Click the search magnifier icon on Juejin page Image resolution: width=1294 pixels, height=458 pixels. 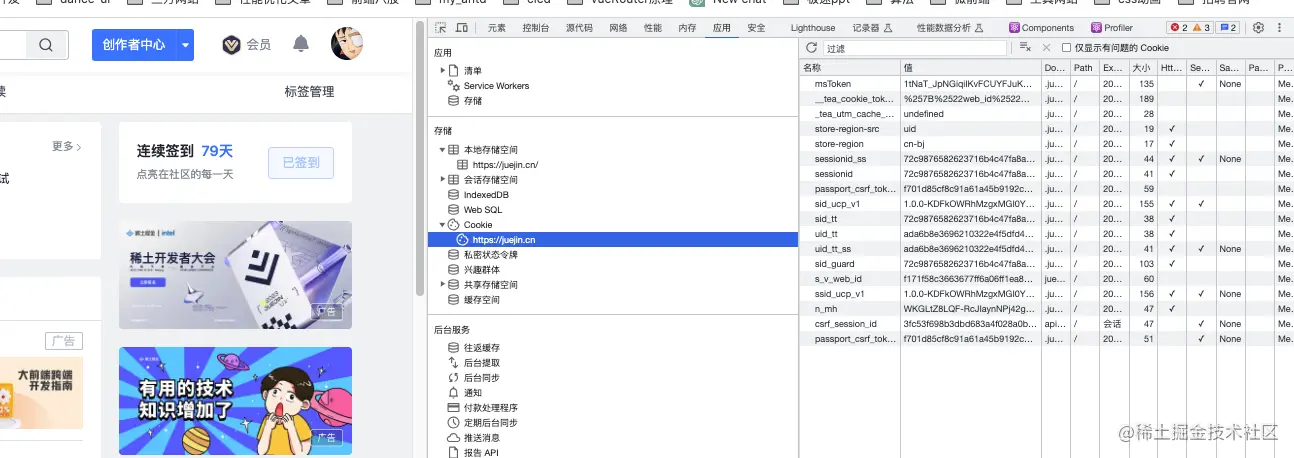pos(46,45)
